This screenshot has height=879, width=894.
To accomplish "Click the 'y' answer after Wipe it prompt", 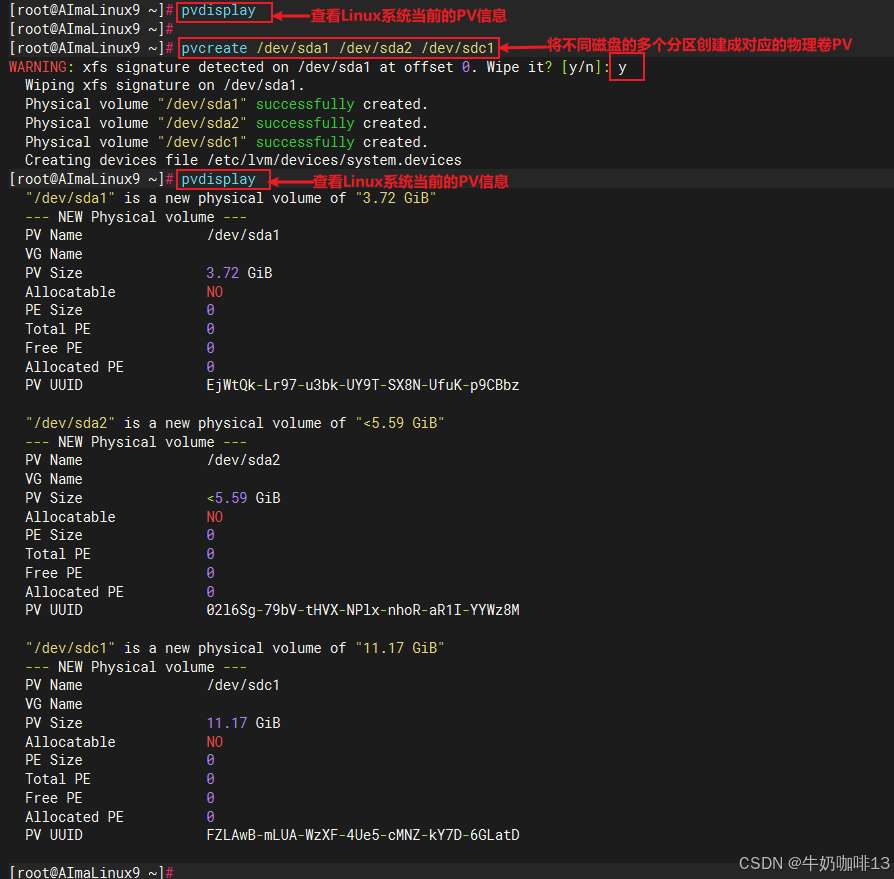I will (623, 67).
